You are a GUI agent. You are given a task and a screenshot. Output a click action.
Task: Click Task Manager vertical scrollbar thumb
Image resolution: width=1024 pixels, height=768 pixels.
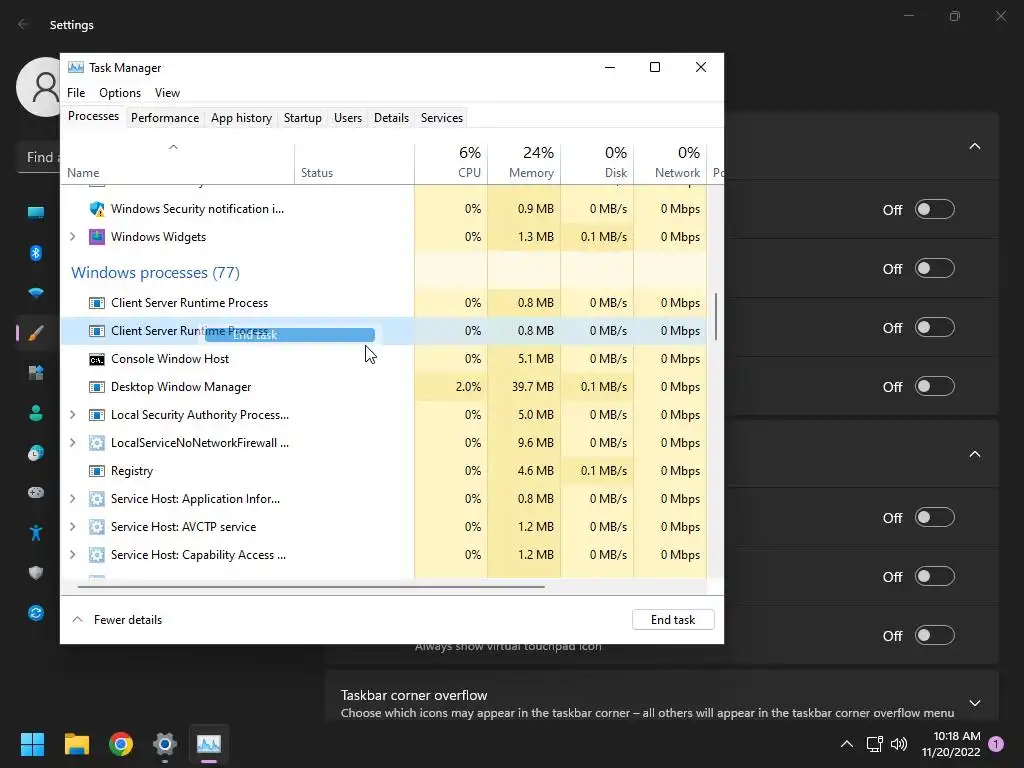click(716, 317)
